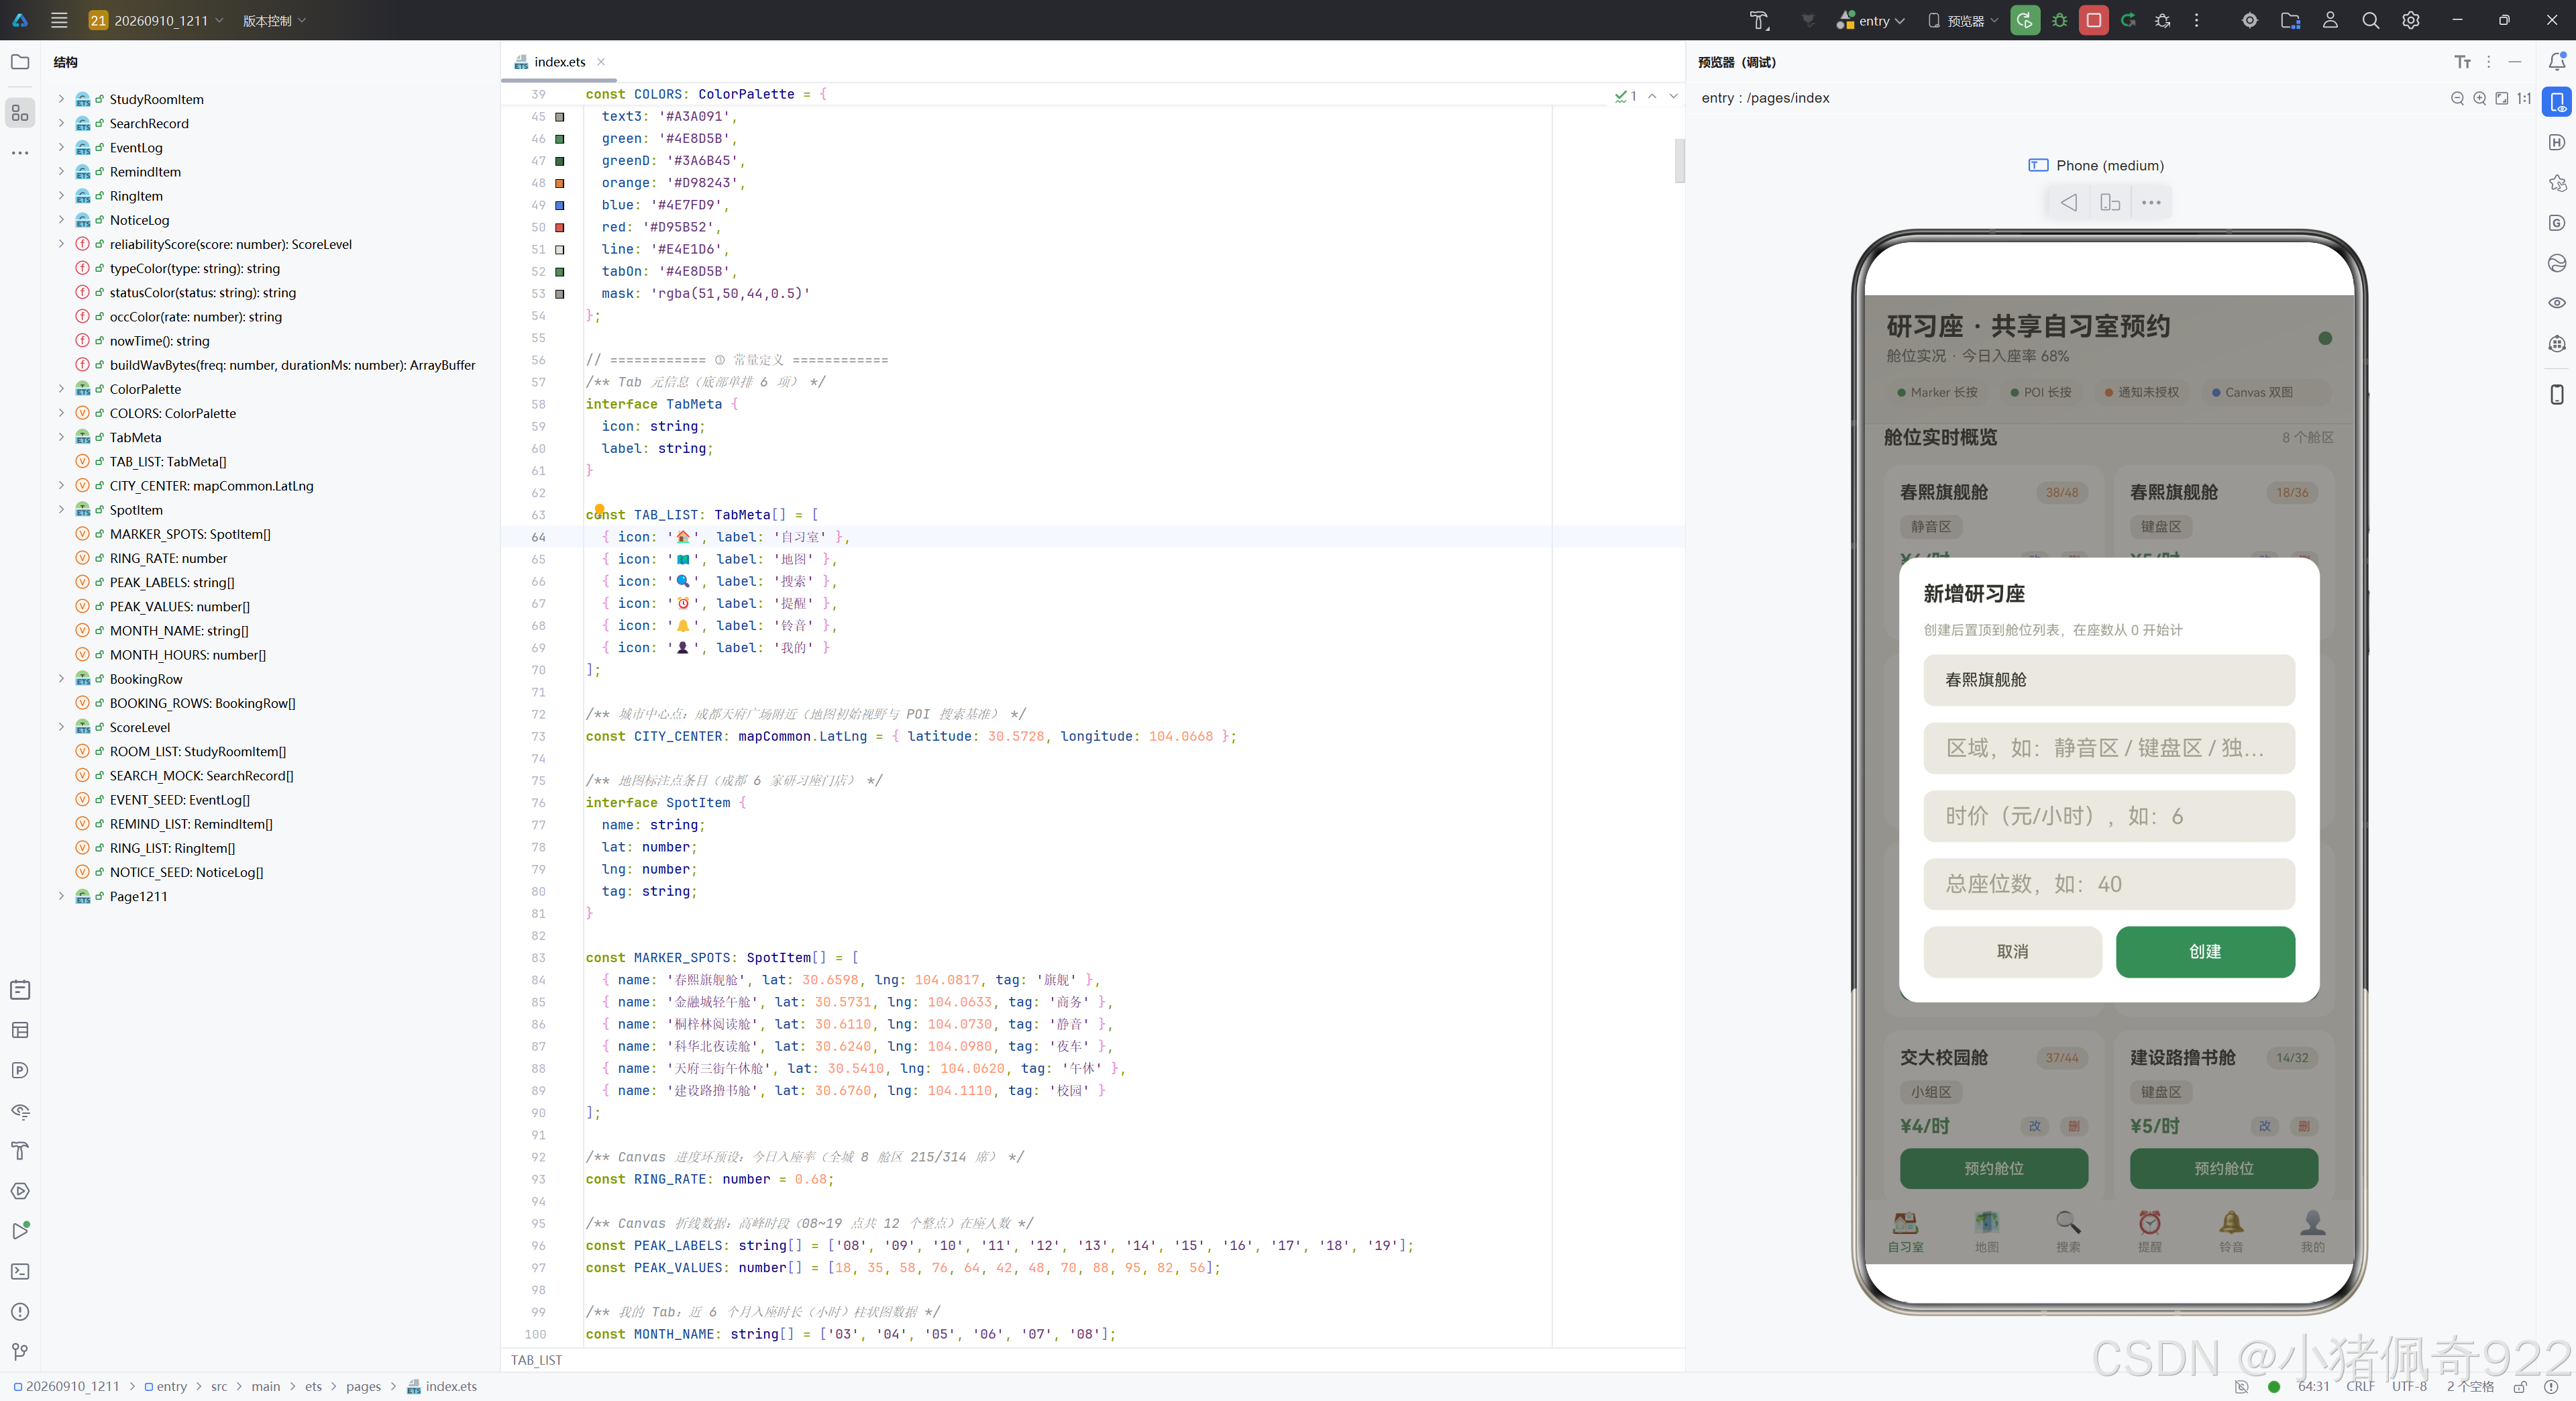This screenshot has width=2576, height=1401.
Task: Select the 我的 bottom tab in preview
Action: coord(2313,1232)
